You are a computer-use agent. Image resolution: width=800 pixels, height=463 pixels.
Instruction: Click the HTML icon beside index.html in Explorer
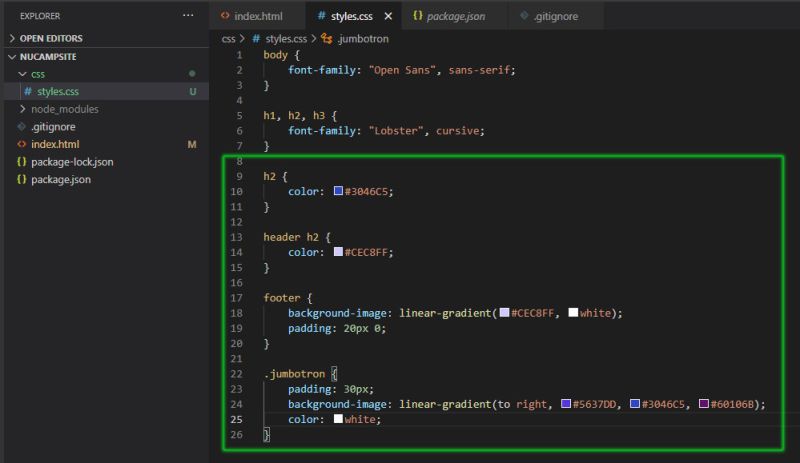pyautogui.click(x=21, y=144)
